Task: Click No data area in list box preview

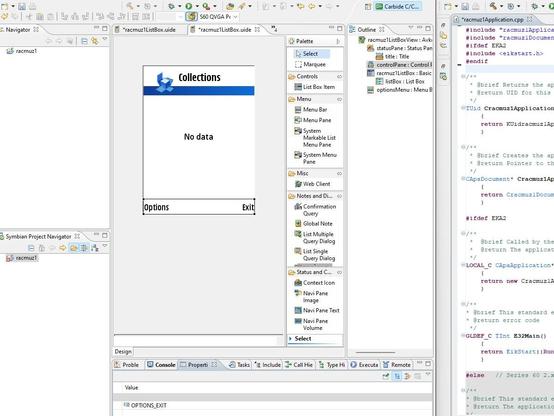Action: pyautogui.click(x=199, y=137)
